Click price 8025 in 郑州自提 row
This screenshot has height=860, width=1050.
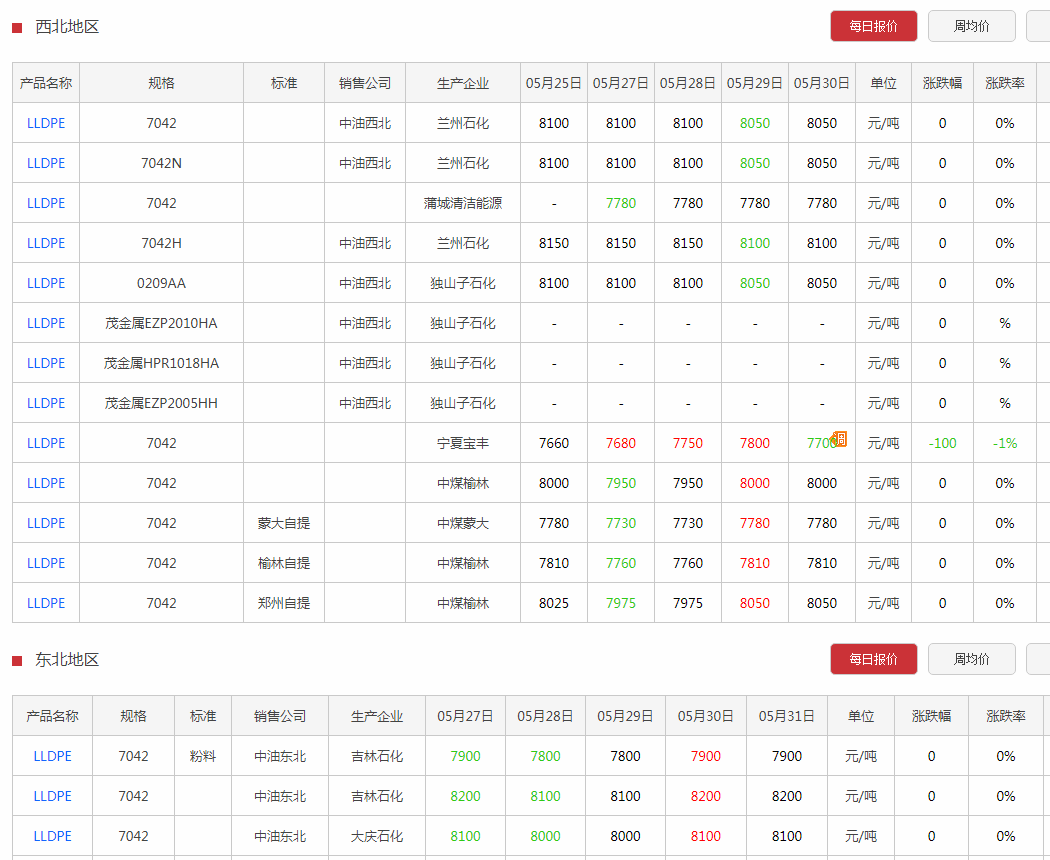coord(554,603)
